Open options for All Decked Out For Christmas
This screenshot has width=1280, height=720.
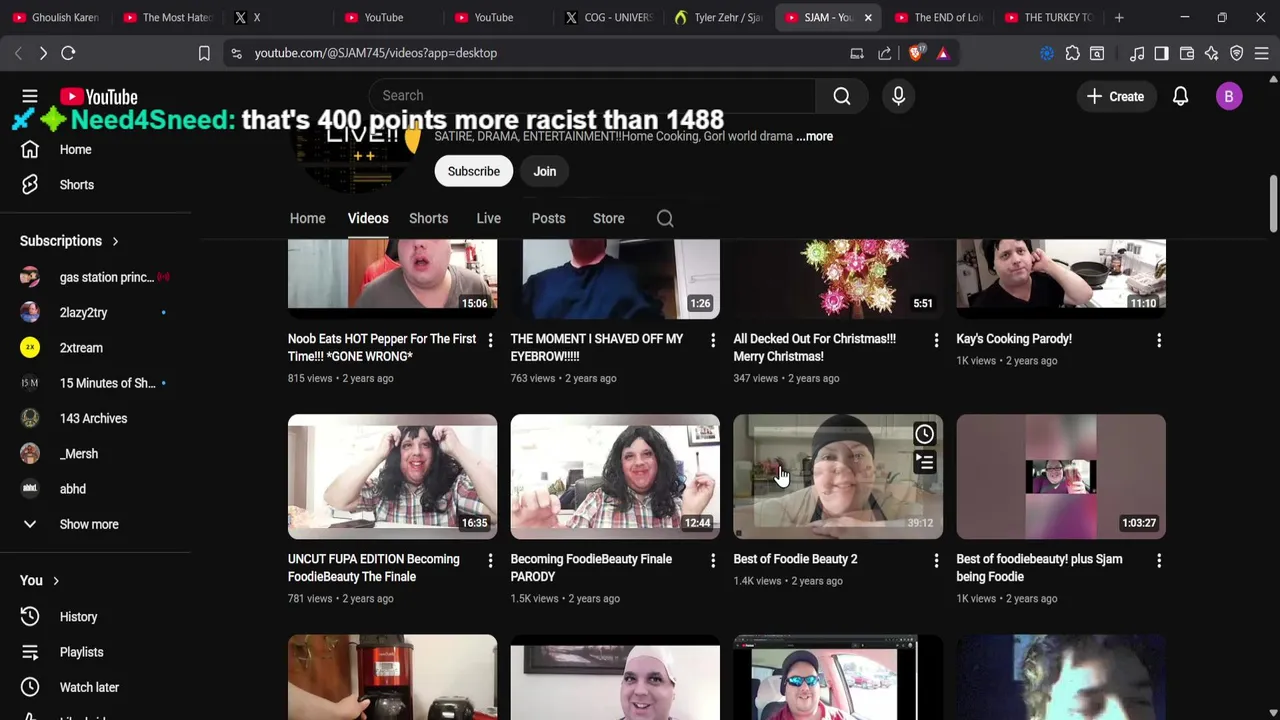[x=936, y=341]
